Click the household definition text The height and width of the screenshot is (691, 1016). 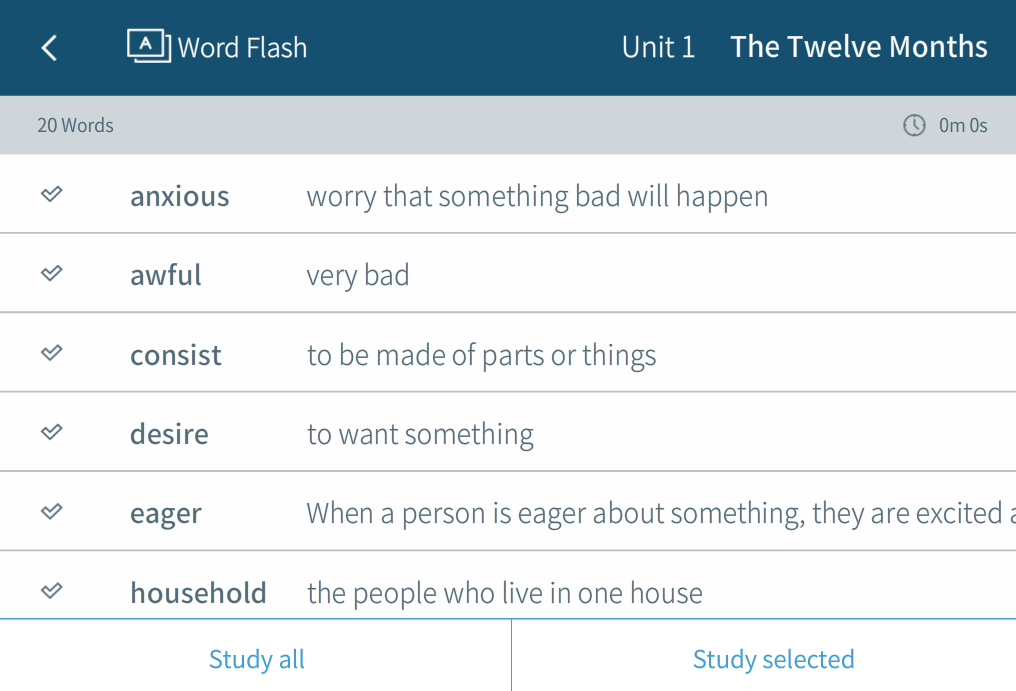[x=504, y=594]
